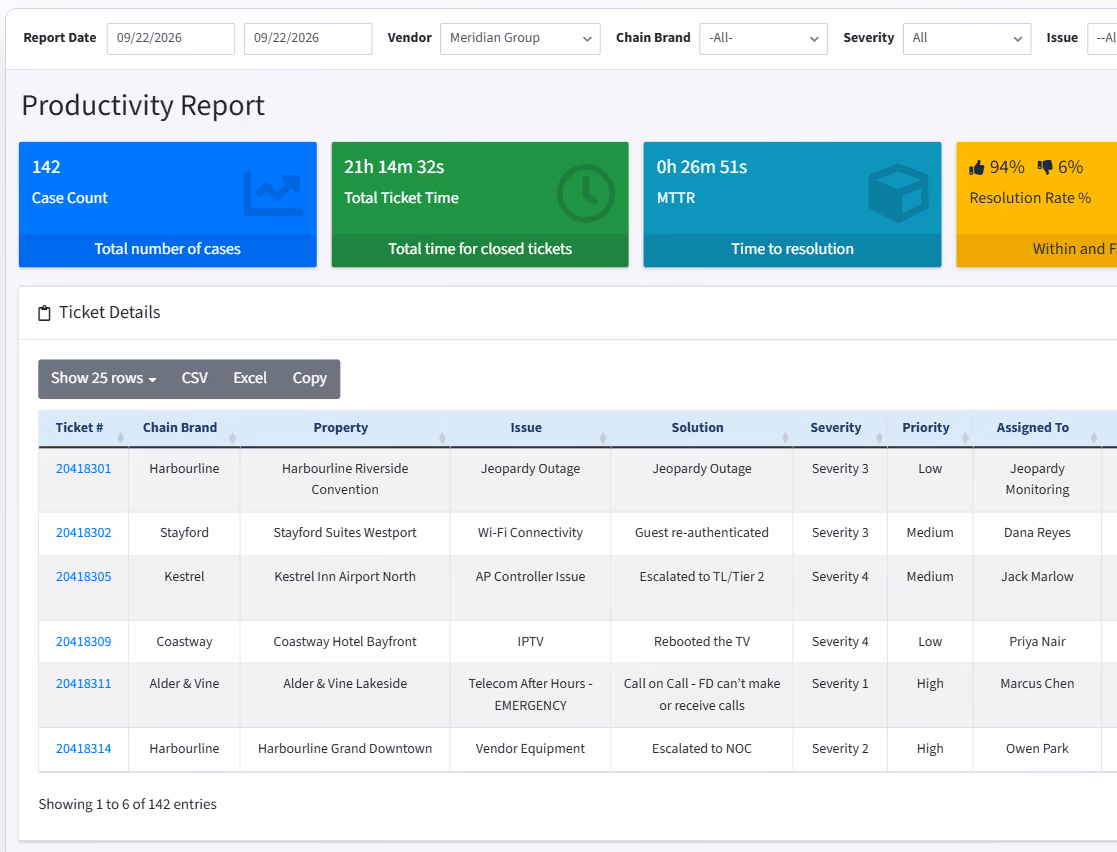Click the Severity 2 cell

coord(840,749)
